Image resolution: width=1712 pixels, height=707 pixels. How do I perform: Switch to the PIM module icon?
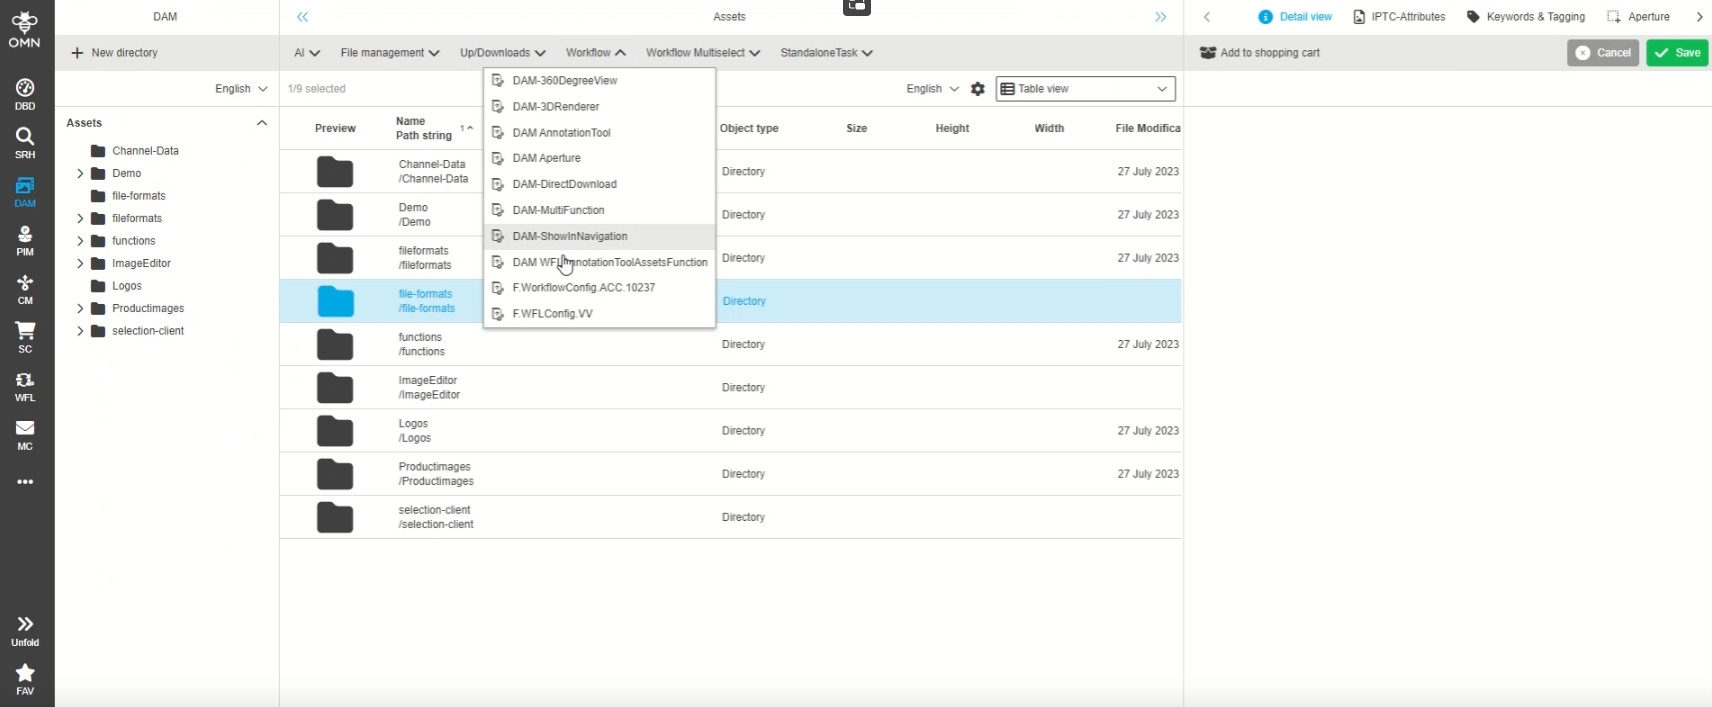tap(25, 240)
